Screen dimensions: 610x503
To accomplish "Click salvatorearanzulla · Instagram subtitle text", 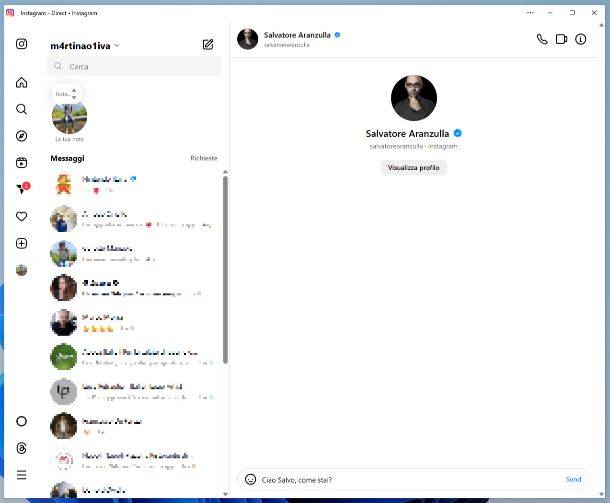I will tap(413, 146).
